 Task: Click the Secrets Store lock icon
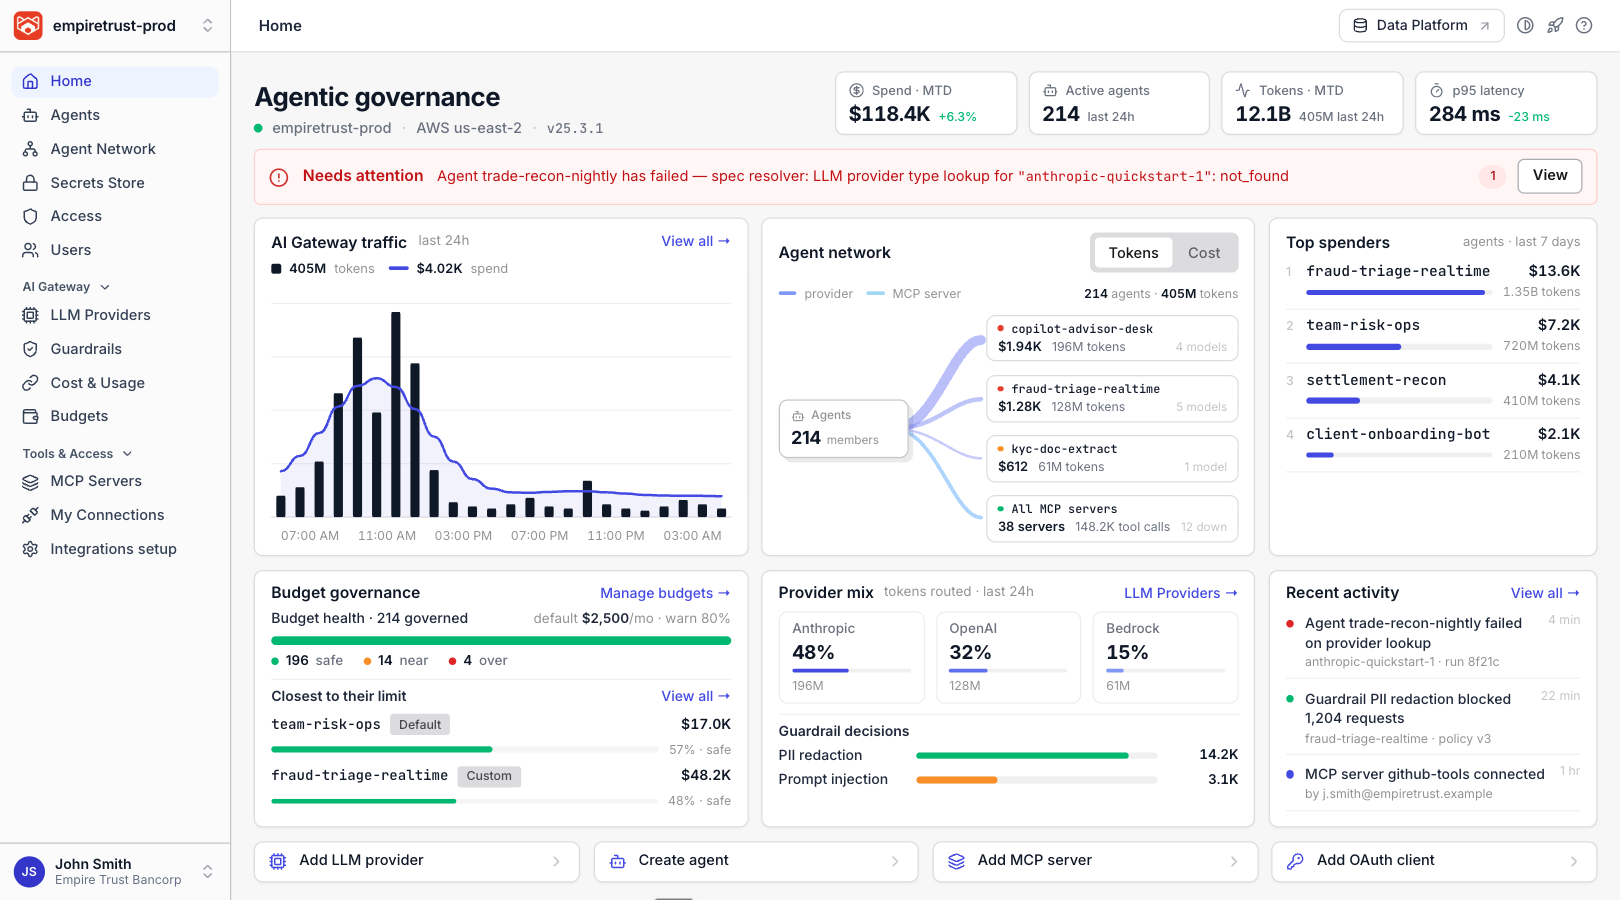(x=30, y=183)
